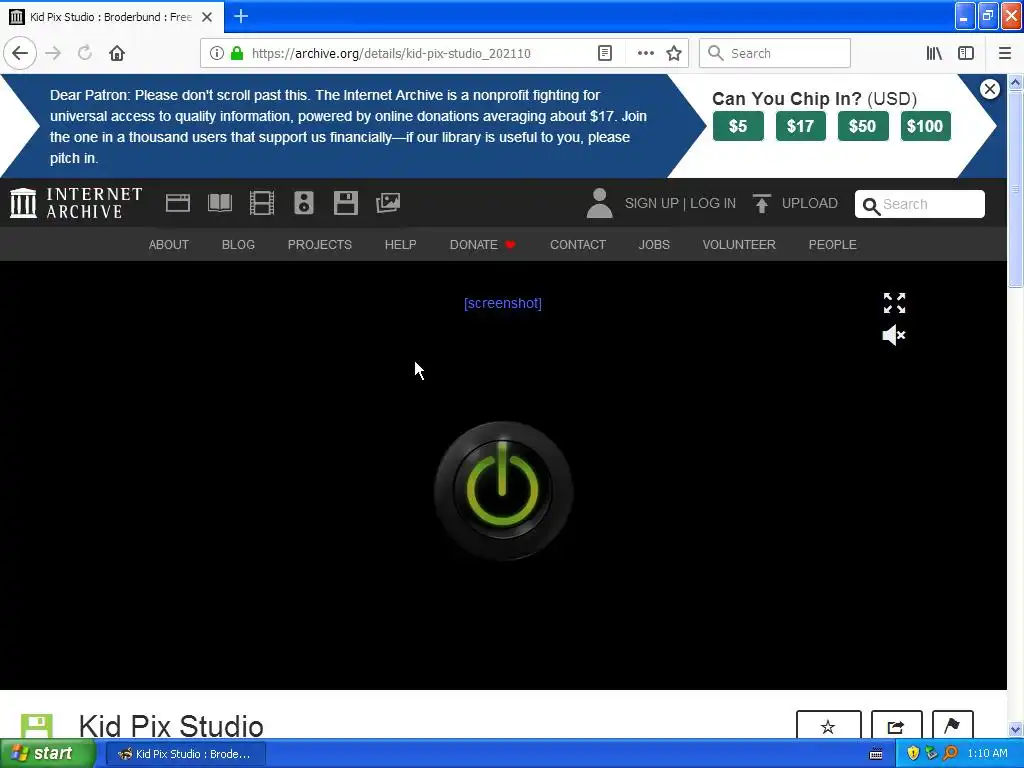The height and width of the screenshot is (768, 1024).
Task: Click the LOG IN link
Action: pos(713,203)
